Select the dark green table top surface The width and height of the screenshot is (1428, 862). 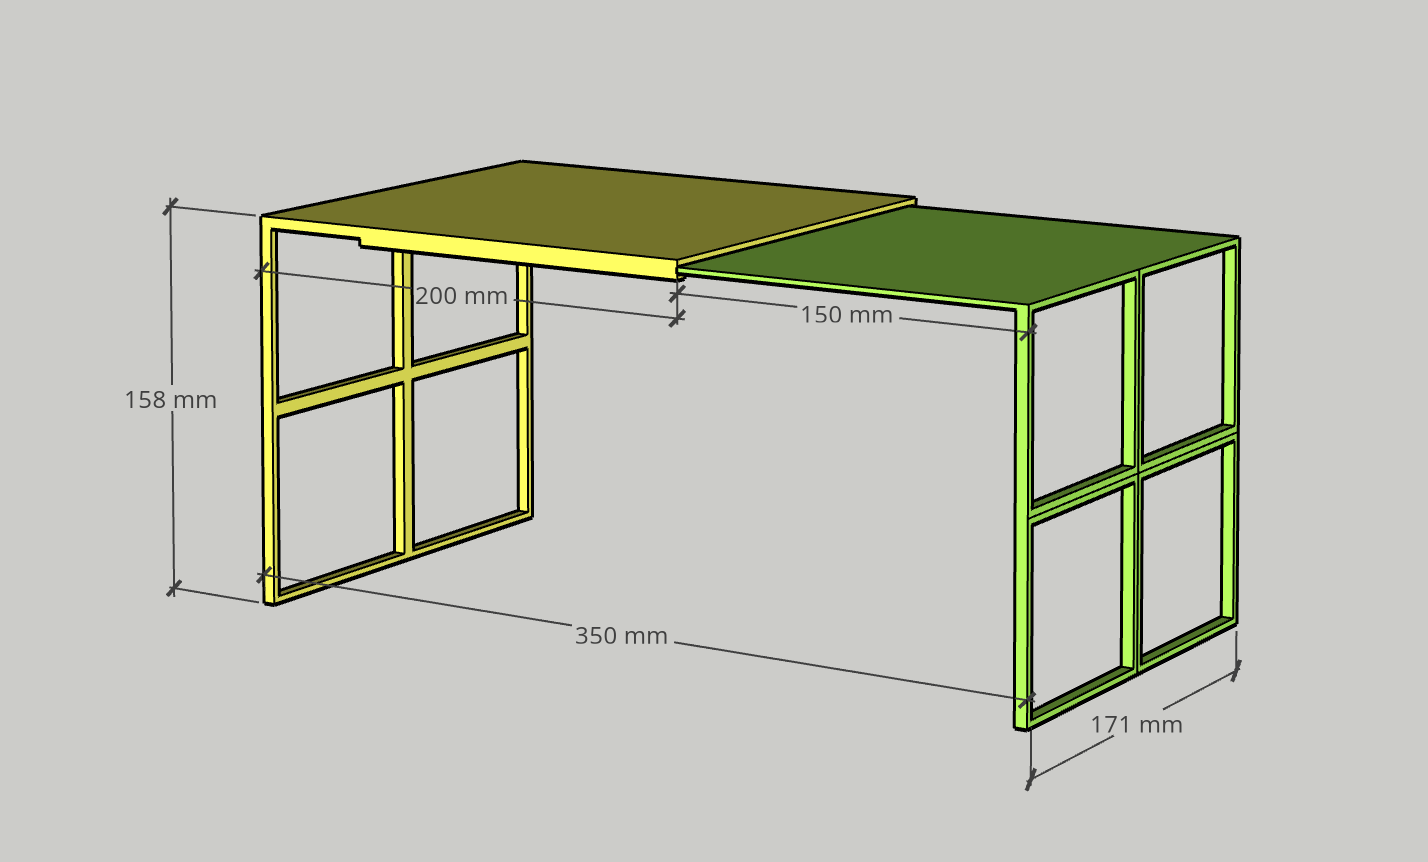click(960, 255)
